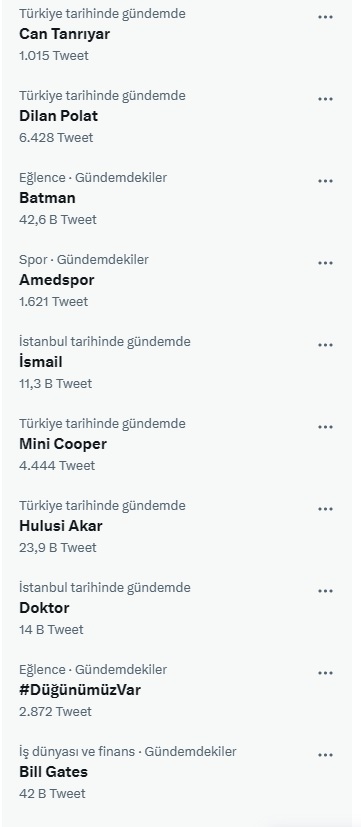Click the three dots beside İsmail trend

click(x=325, y=345)
